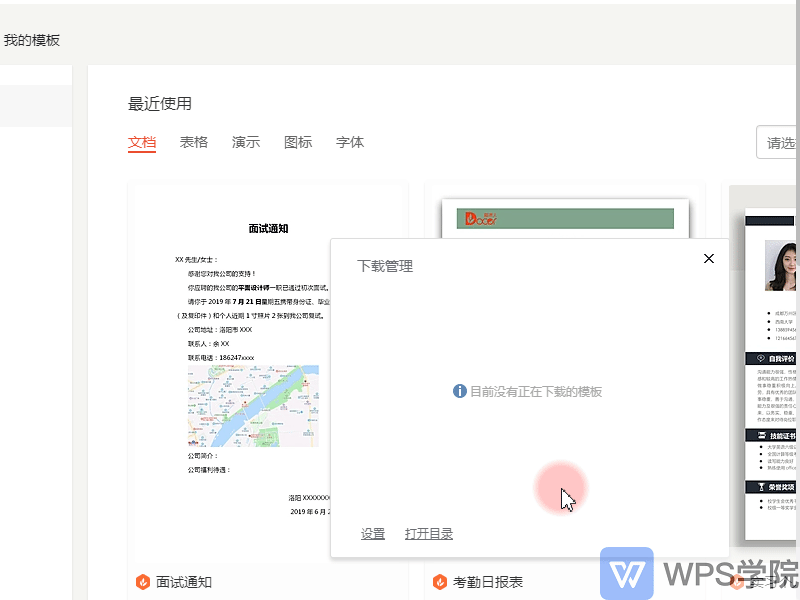Open 设置 in the download manager
This screenshot has width=800, height=600.
(x=373, y=533)
